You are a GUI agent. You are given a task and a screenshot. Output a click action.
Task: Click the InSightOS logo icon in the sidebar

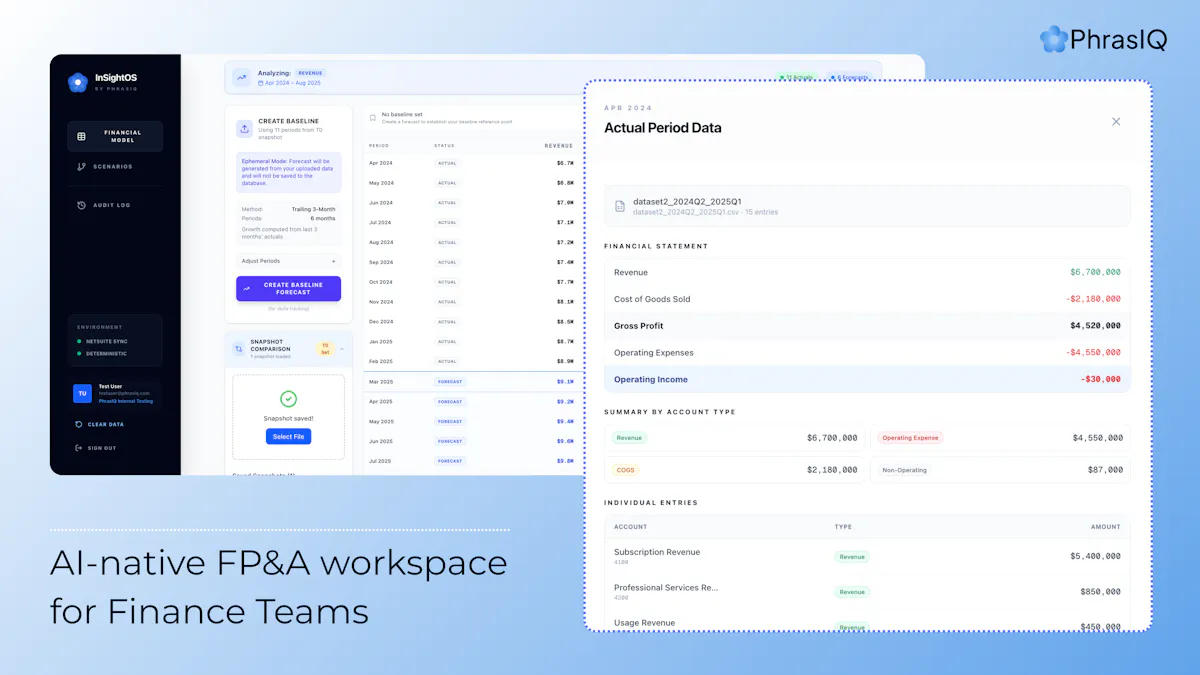pos(78,82)
